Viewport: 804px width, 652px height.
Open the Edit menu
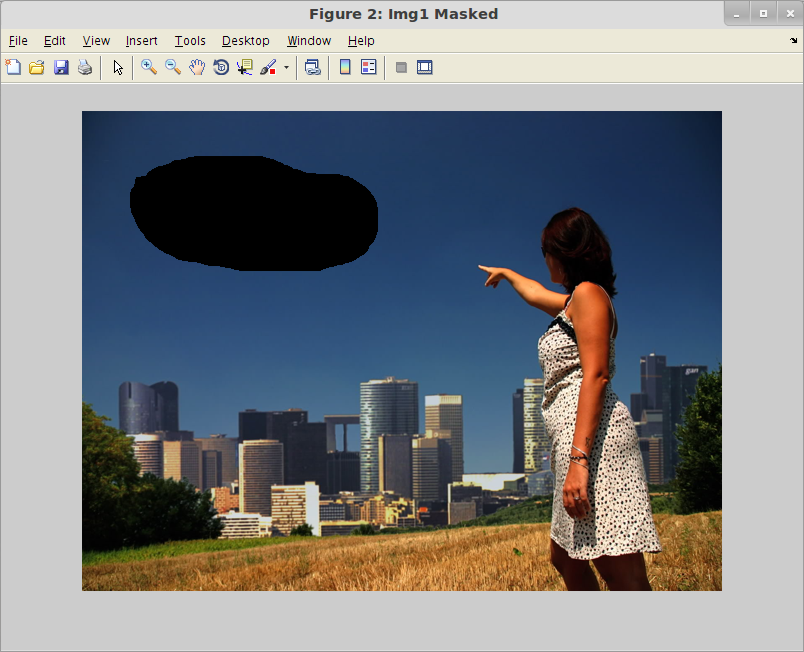coord(54,40)
